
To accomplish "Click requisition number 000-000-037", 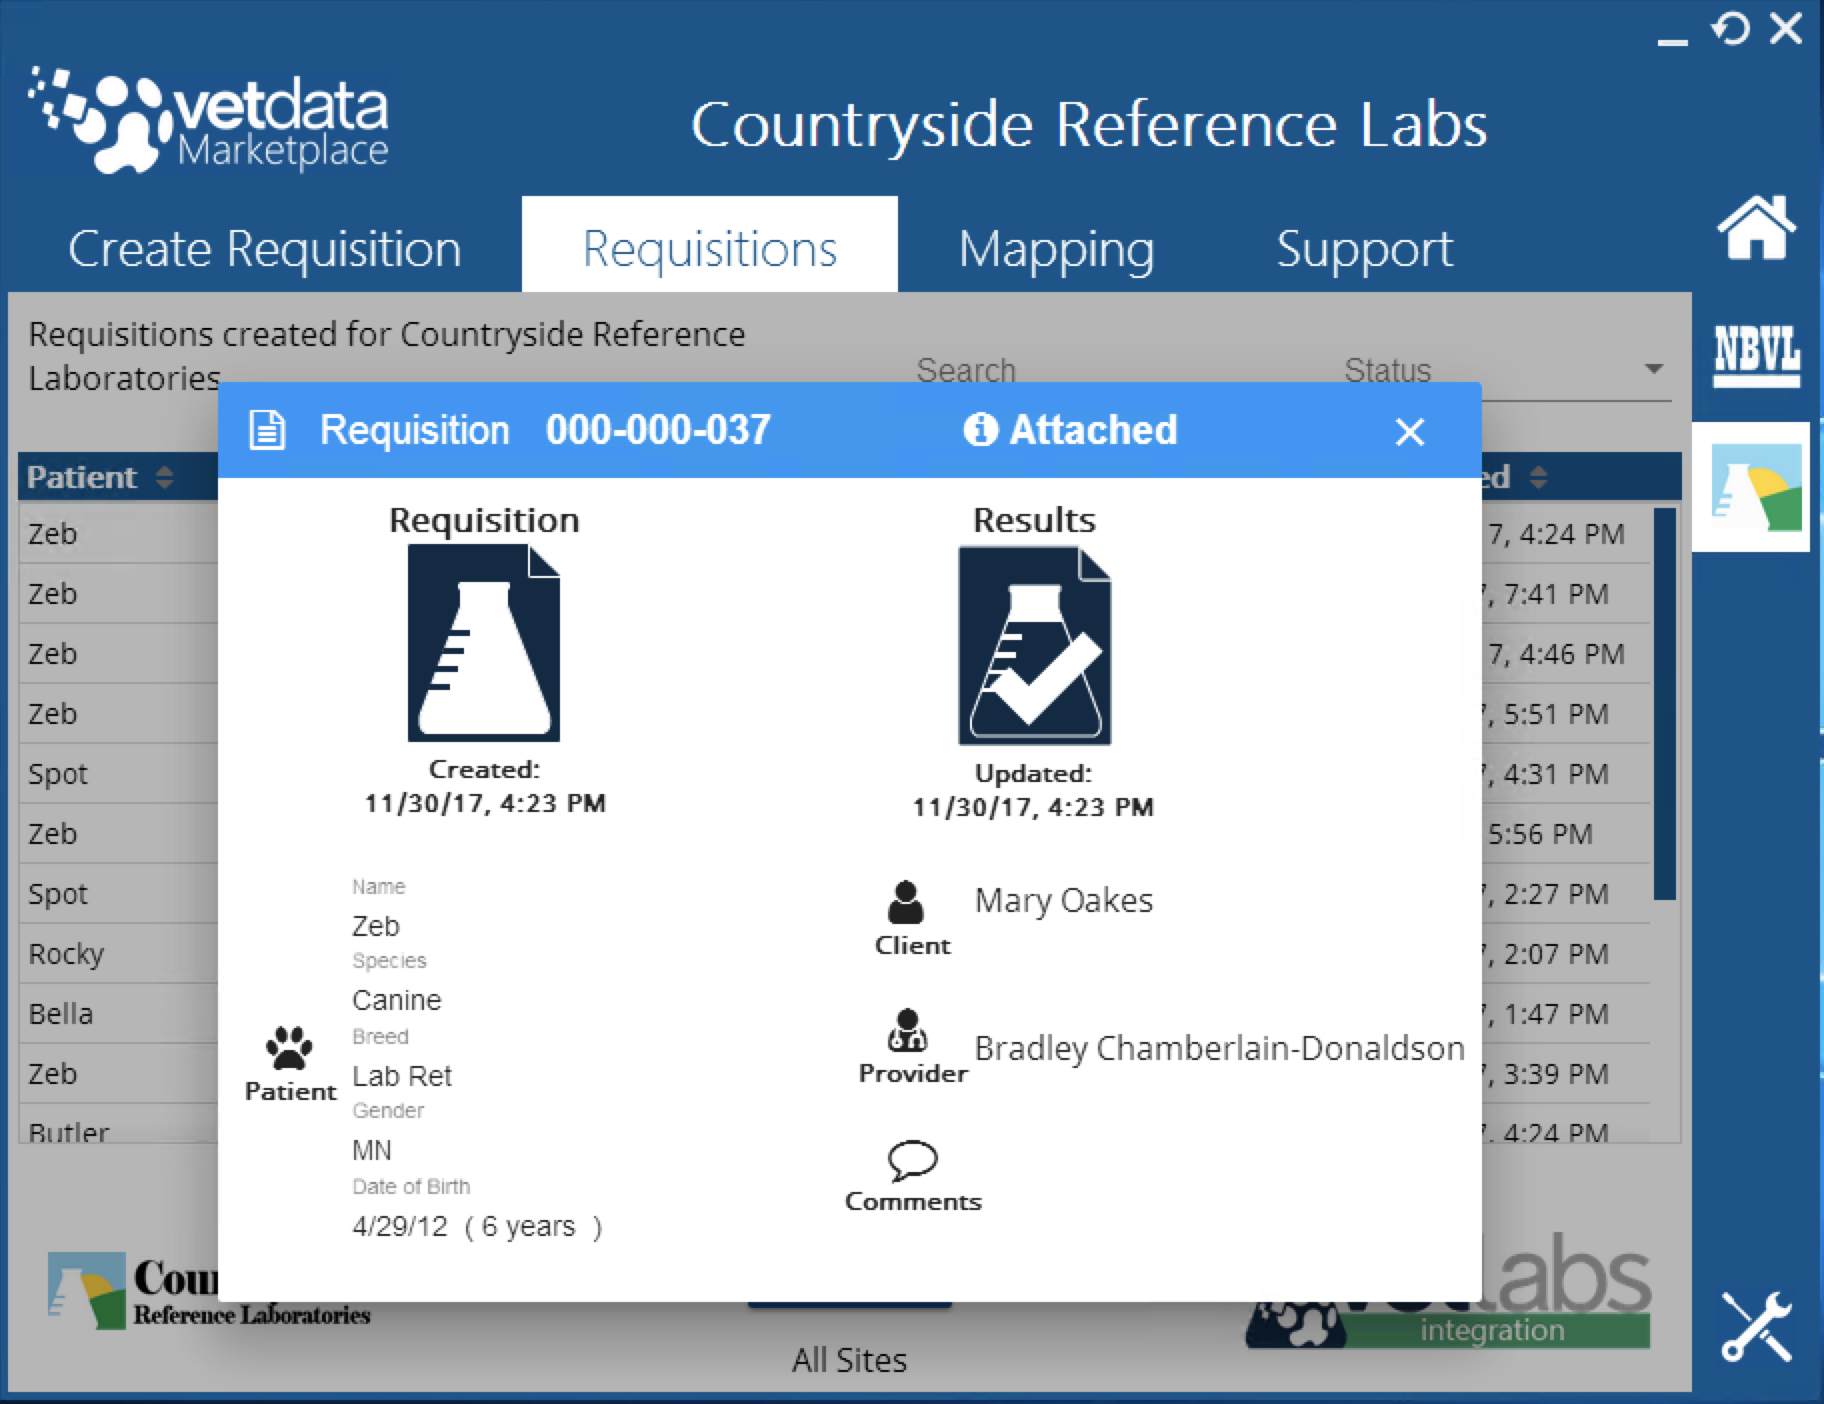I will click(658, 430).
